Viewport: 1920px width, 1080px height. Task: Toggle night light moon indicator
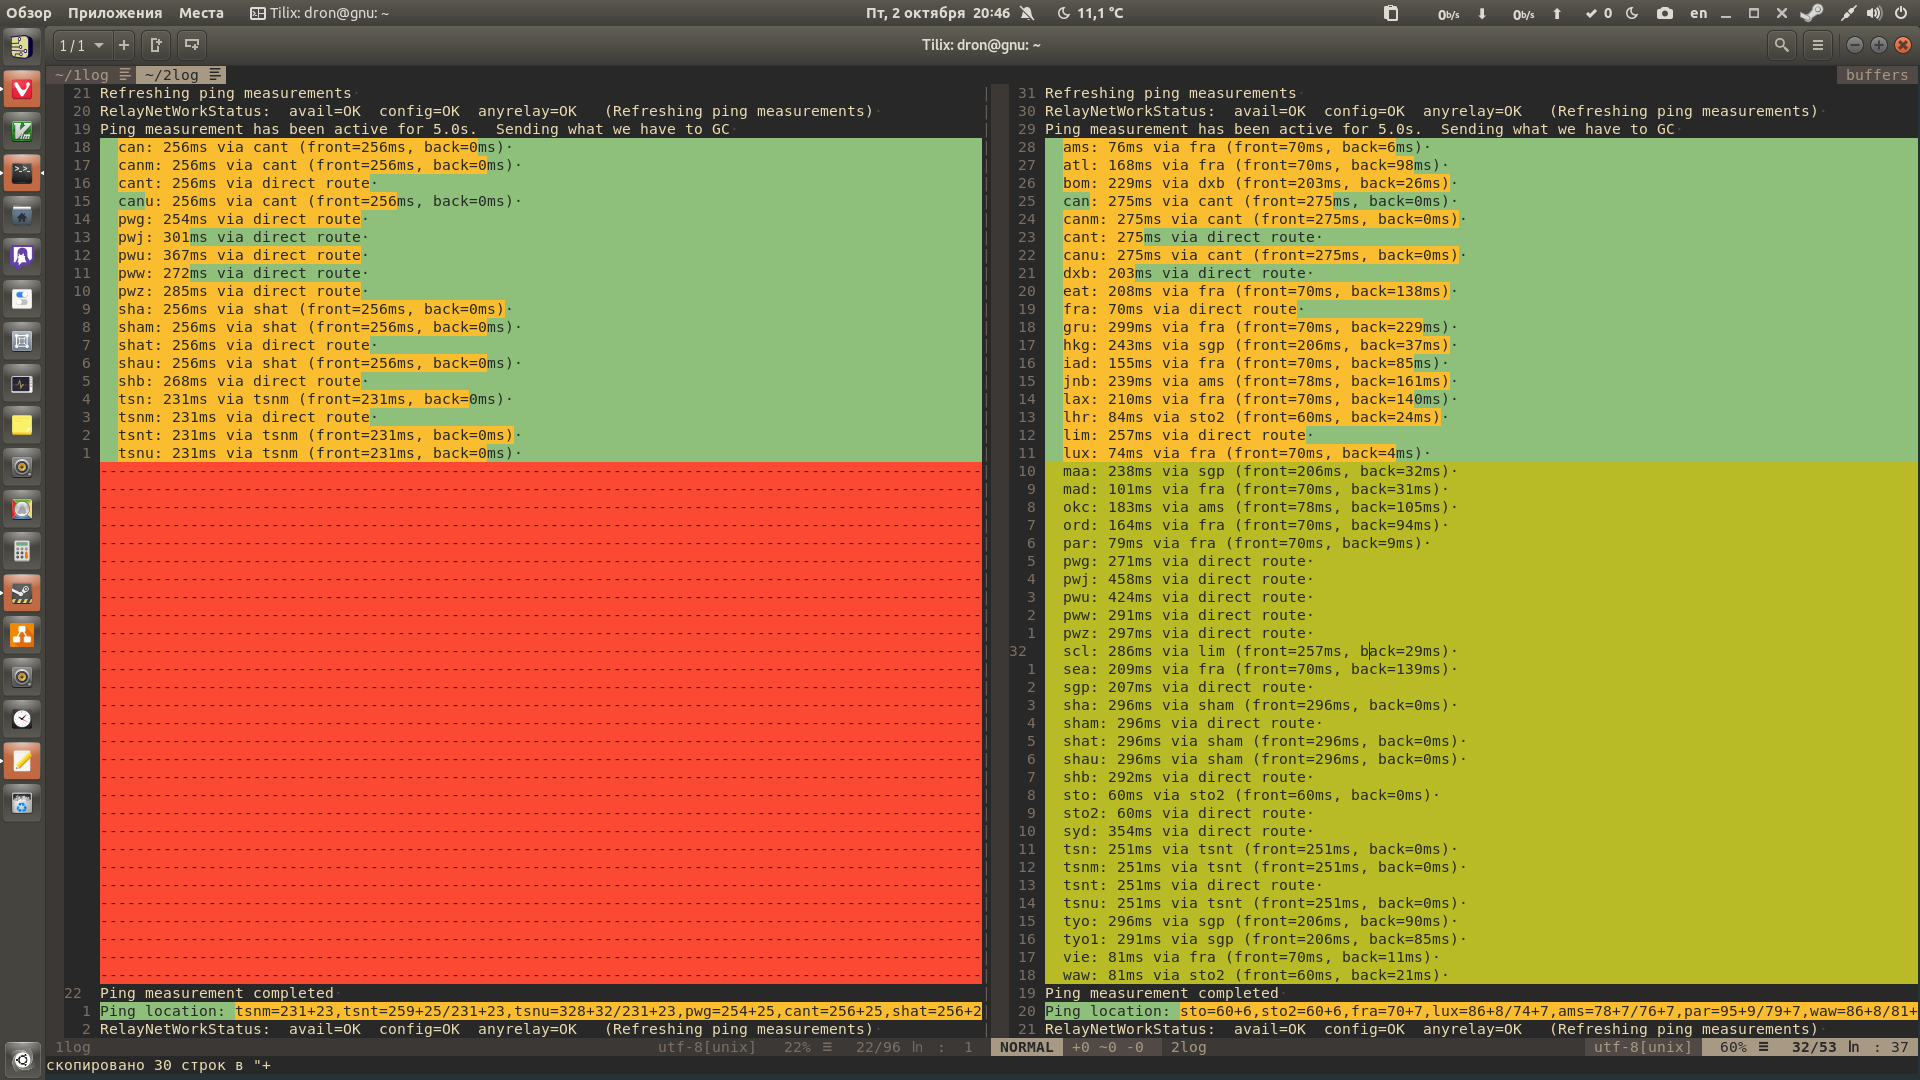tap(1632, 13)
